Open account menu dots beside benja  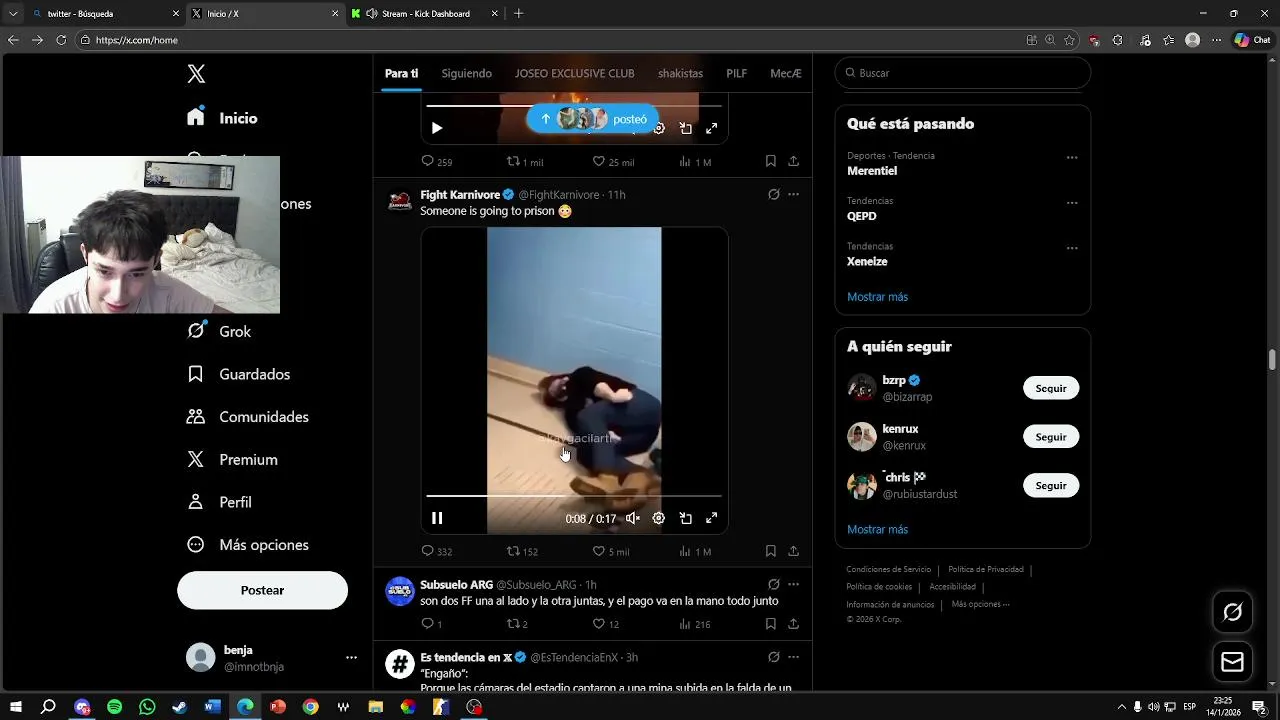(x=351, y=657)
